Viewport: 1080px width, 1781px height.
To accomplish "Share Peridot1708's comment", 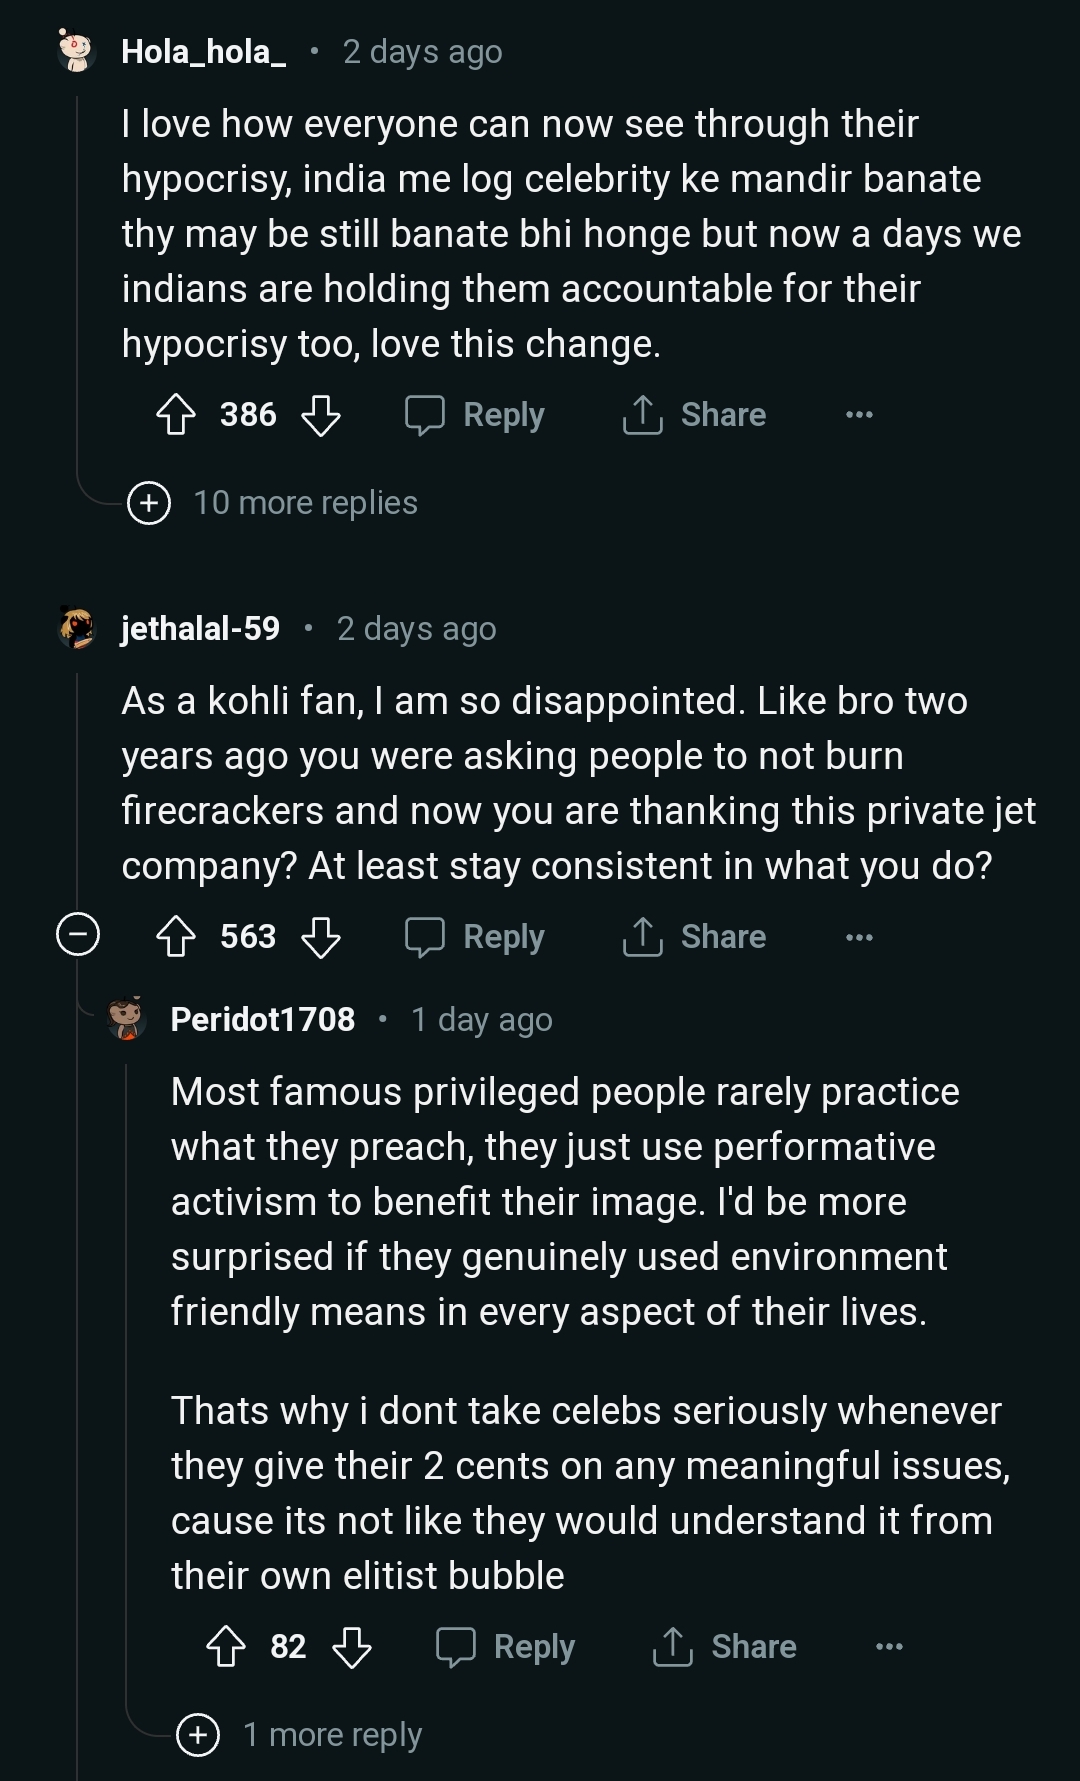I will pos(724,1647).
